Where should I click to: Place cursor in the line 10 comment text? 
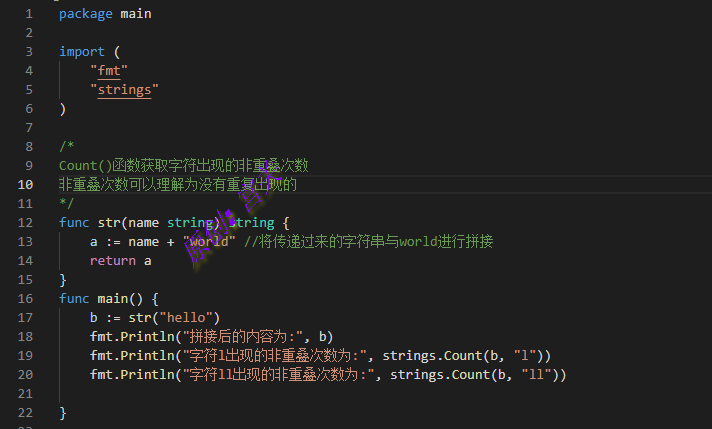click(x=178, y=185)
